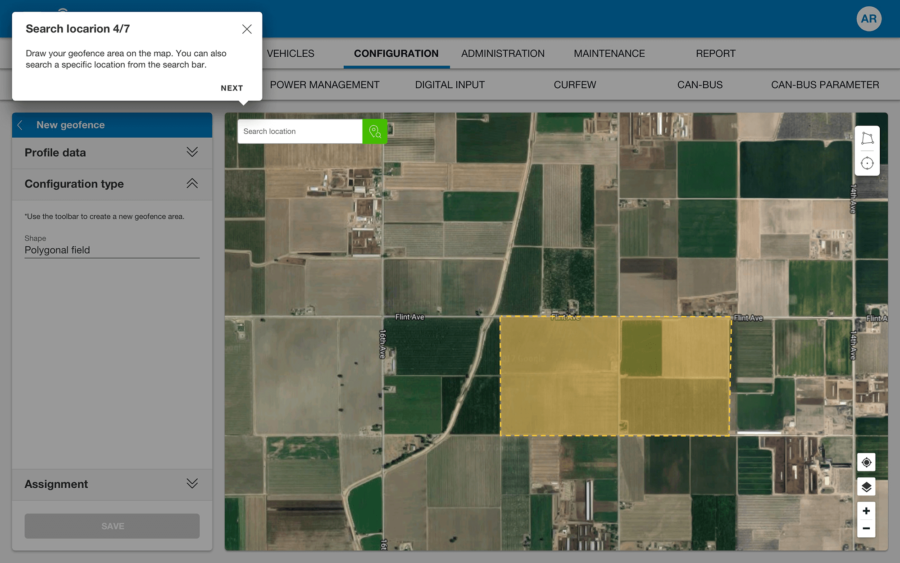Click the toolbar hint text in panel
This screenshot has height=563, width=900.
pyautogui.click(x=104, y=217)
